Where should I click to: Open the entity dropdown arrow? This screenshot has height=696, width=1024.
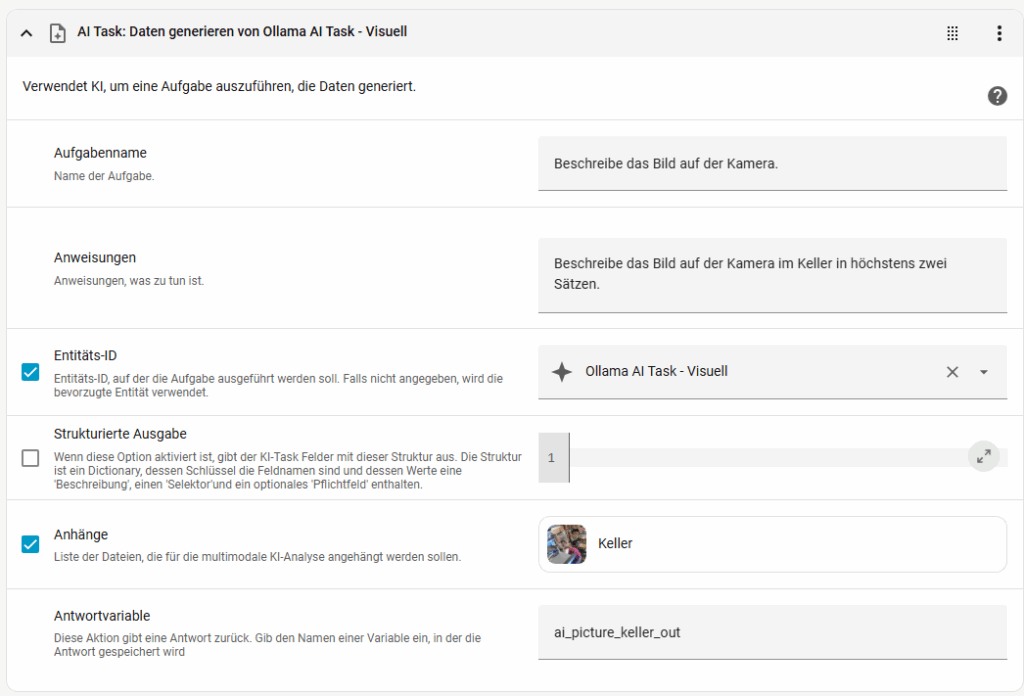(984, 372)
